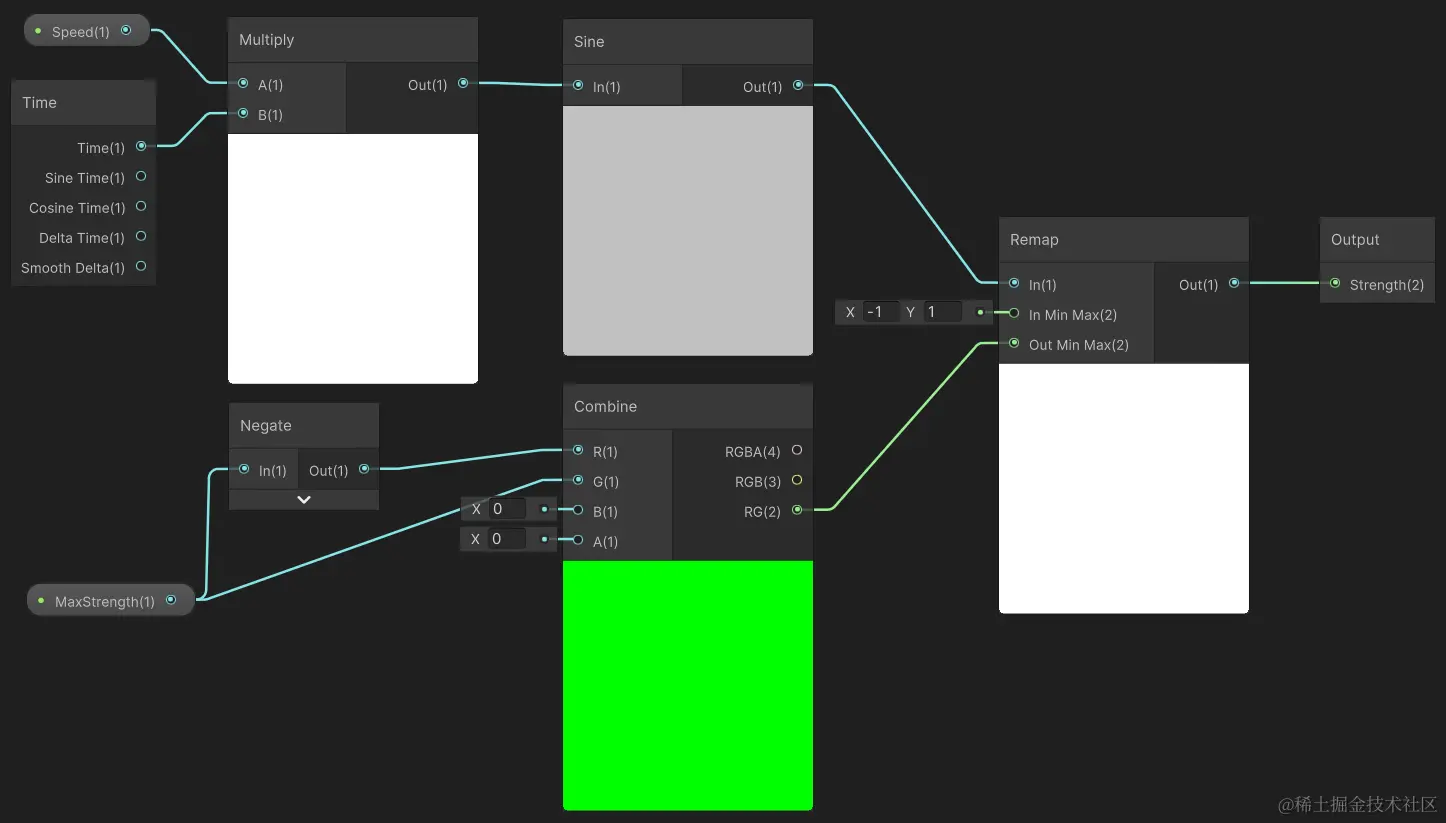Click Negate node Out(1) port
Image resolution: width=1446 pixels, height=823 pixels.
click(364, 469)
